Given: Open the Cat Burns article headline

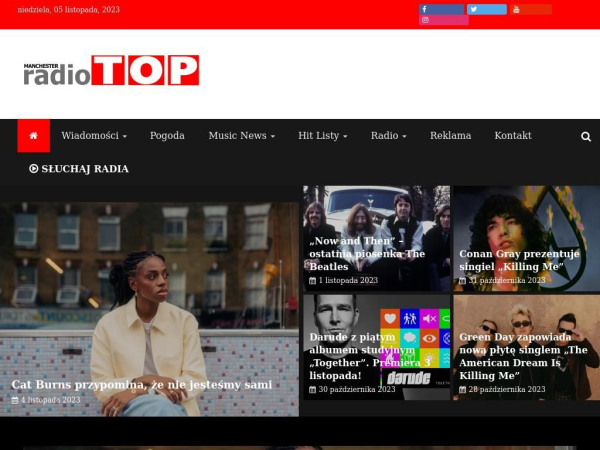Looking at the screenshot, I should 142,385.
